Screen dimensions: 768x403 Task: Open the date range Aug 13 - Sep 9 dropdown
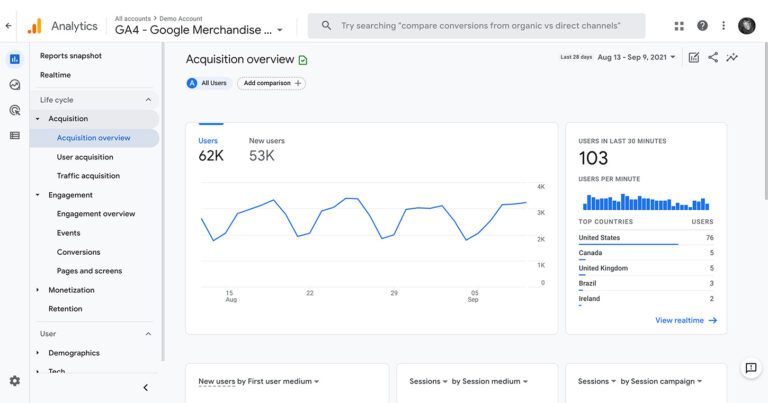point(636,57)
